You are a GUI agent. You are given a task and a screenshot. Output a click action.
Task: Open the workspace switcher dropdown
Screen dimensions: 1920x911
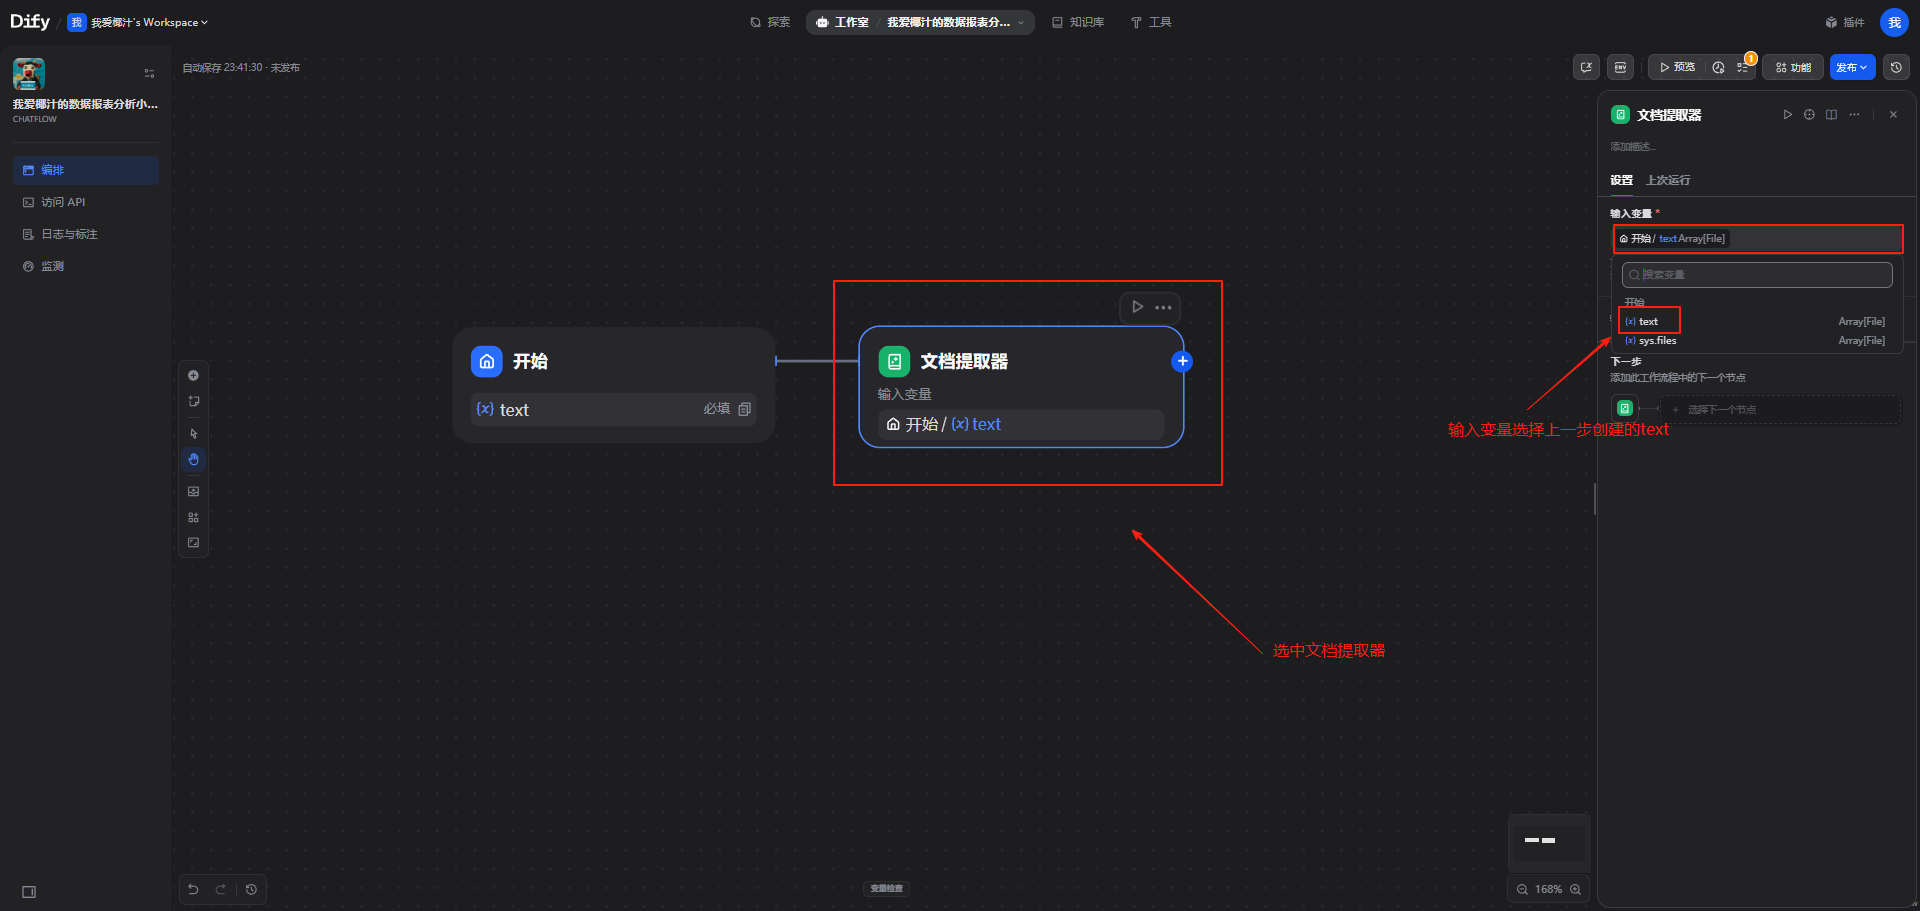click(139, 22)
